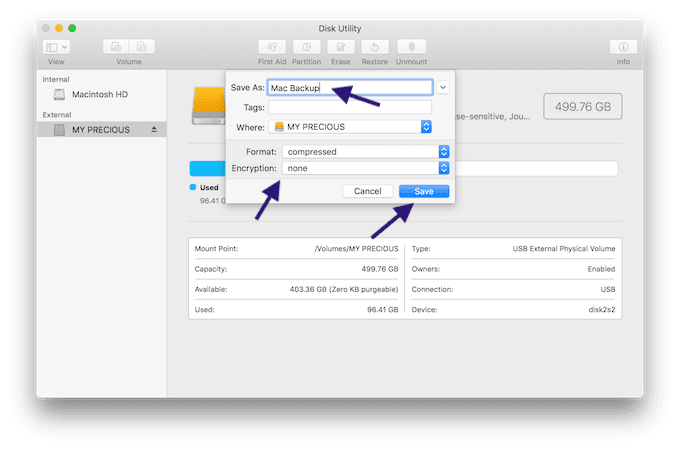Click the add Volume toolbar icon
Screen dimensions: 680x450
(x=116, y=47)
